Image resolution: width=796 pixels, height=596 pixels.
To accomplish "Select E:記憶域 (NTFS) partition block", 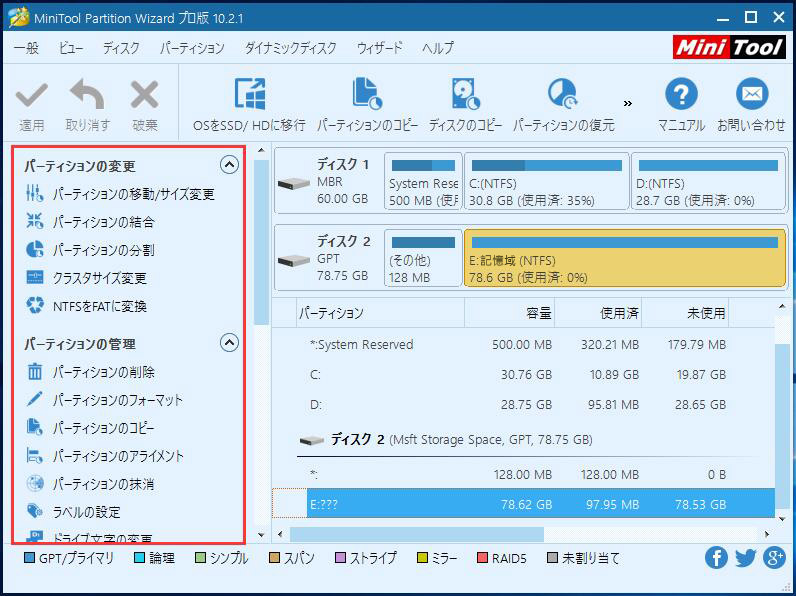I will point(625,258).
